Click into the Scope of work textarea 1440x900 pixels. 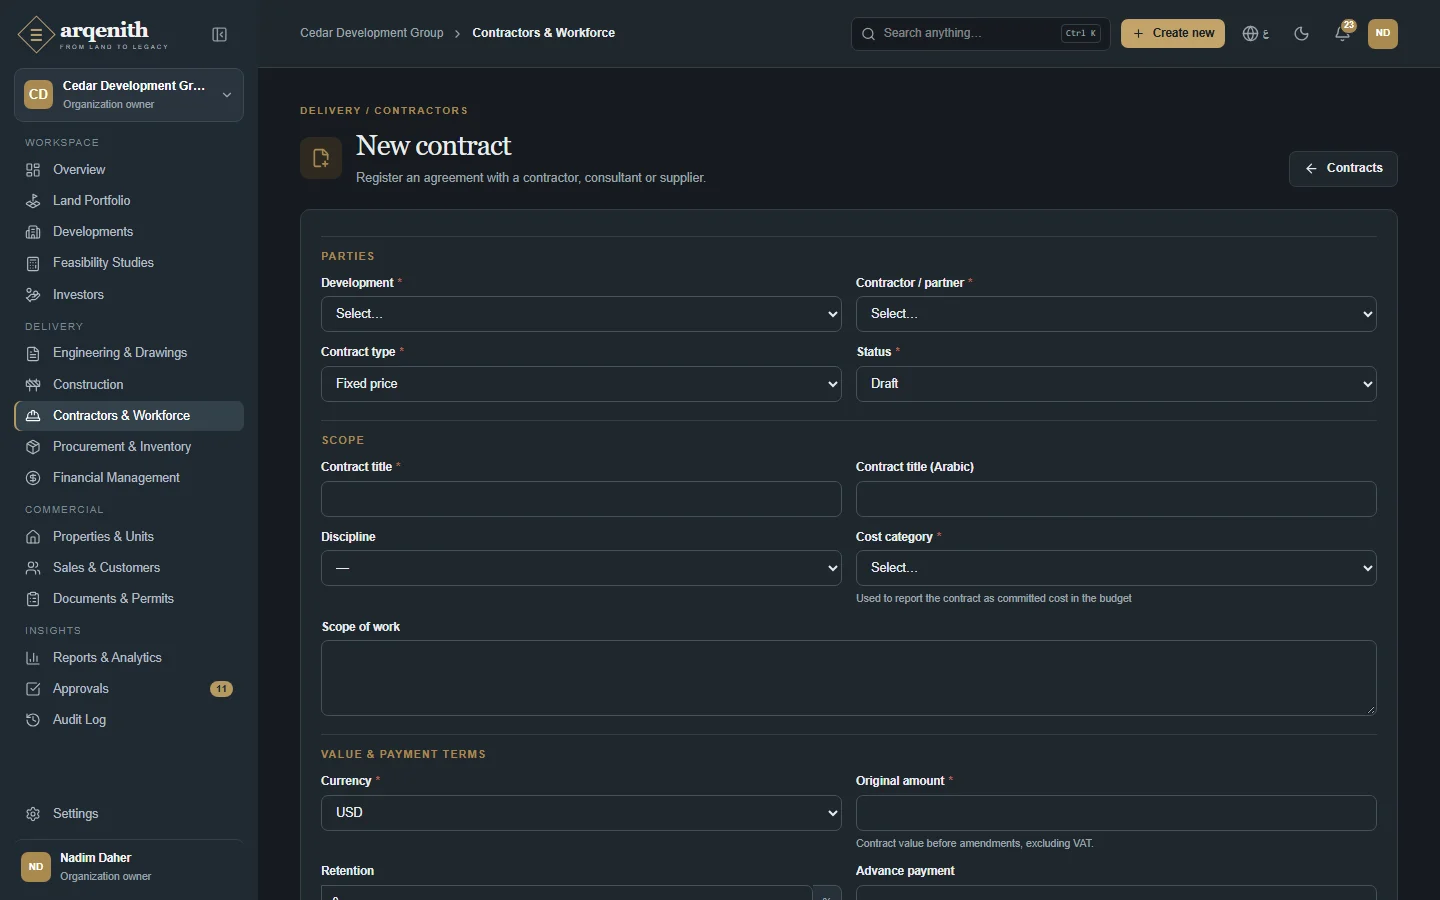tap(849, 678)
